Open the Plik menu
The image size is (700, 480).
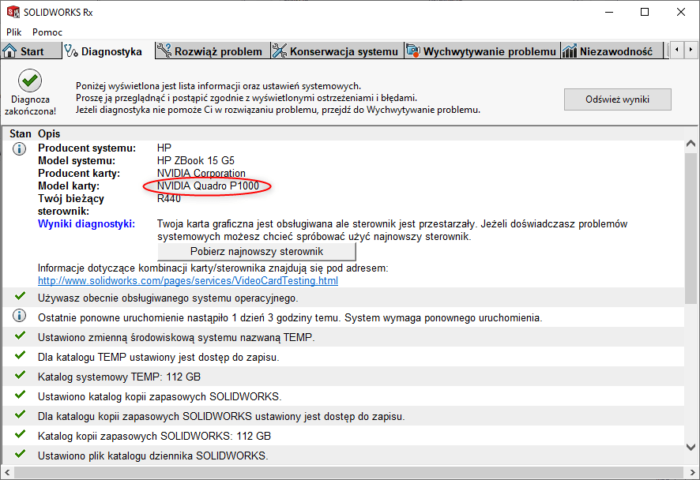click(x=14, y=32)
